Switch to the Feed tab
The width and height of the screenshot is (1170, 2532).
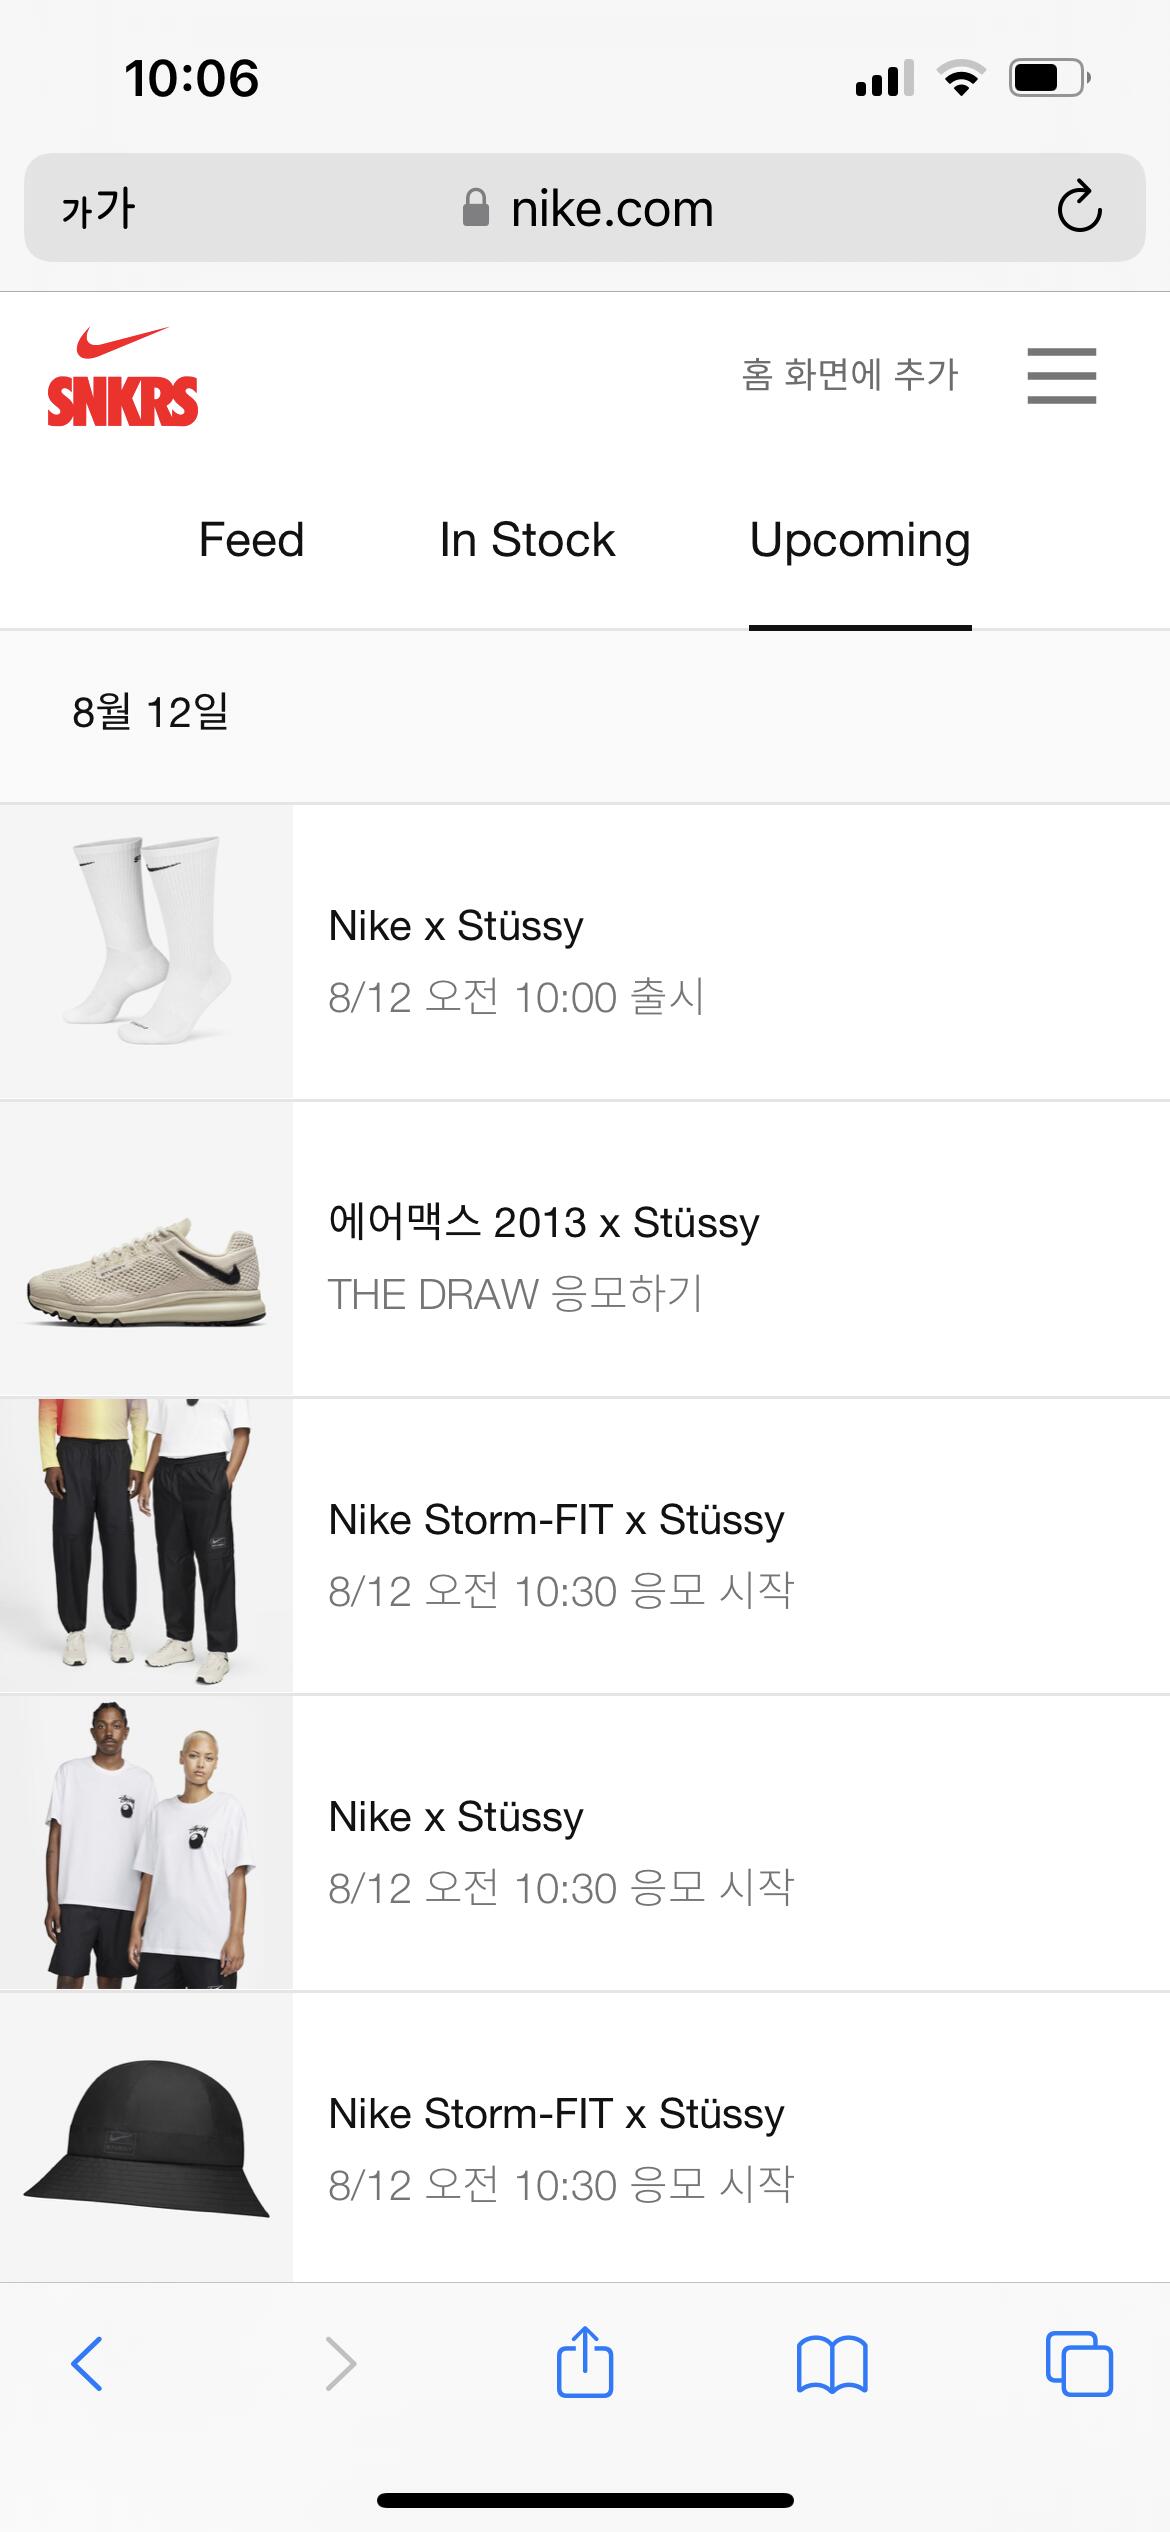[x=251, y=540]
